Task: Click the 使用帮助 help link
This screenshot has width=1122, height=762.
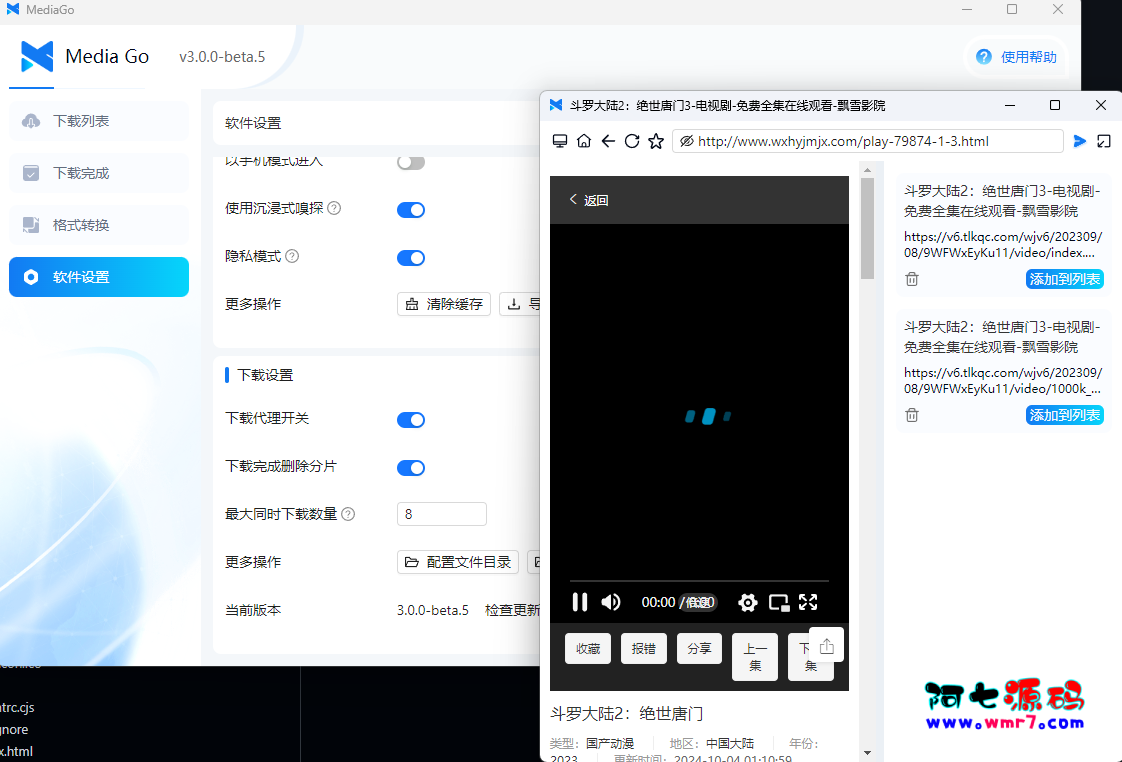Action: tap(1028, 57)
